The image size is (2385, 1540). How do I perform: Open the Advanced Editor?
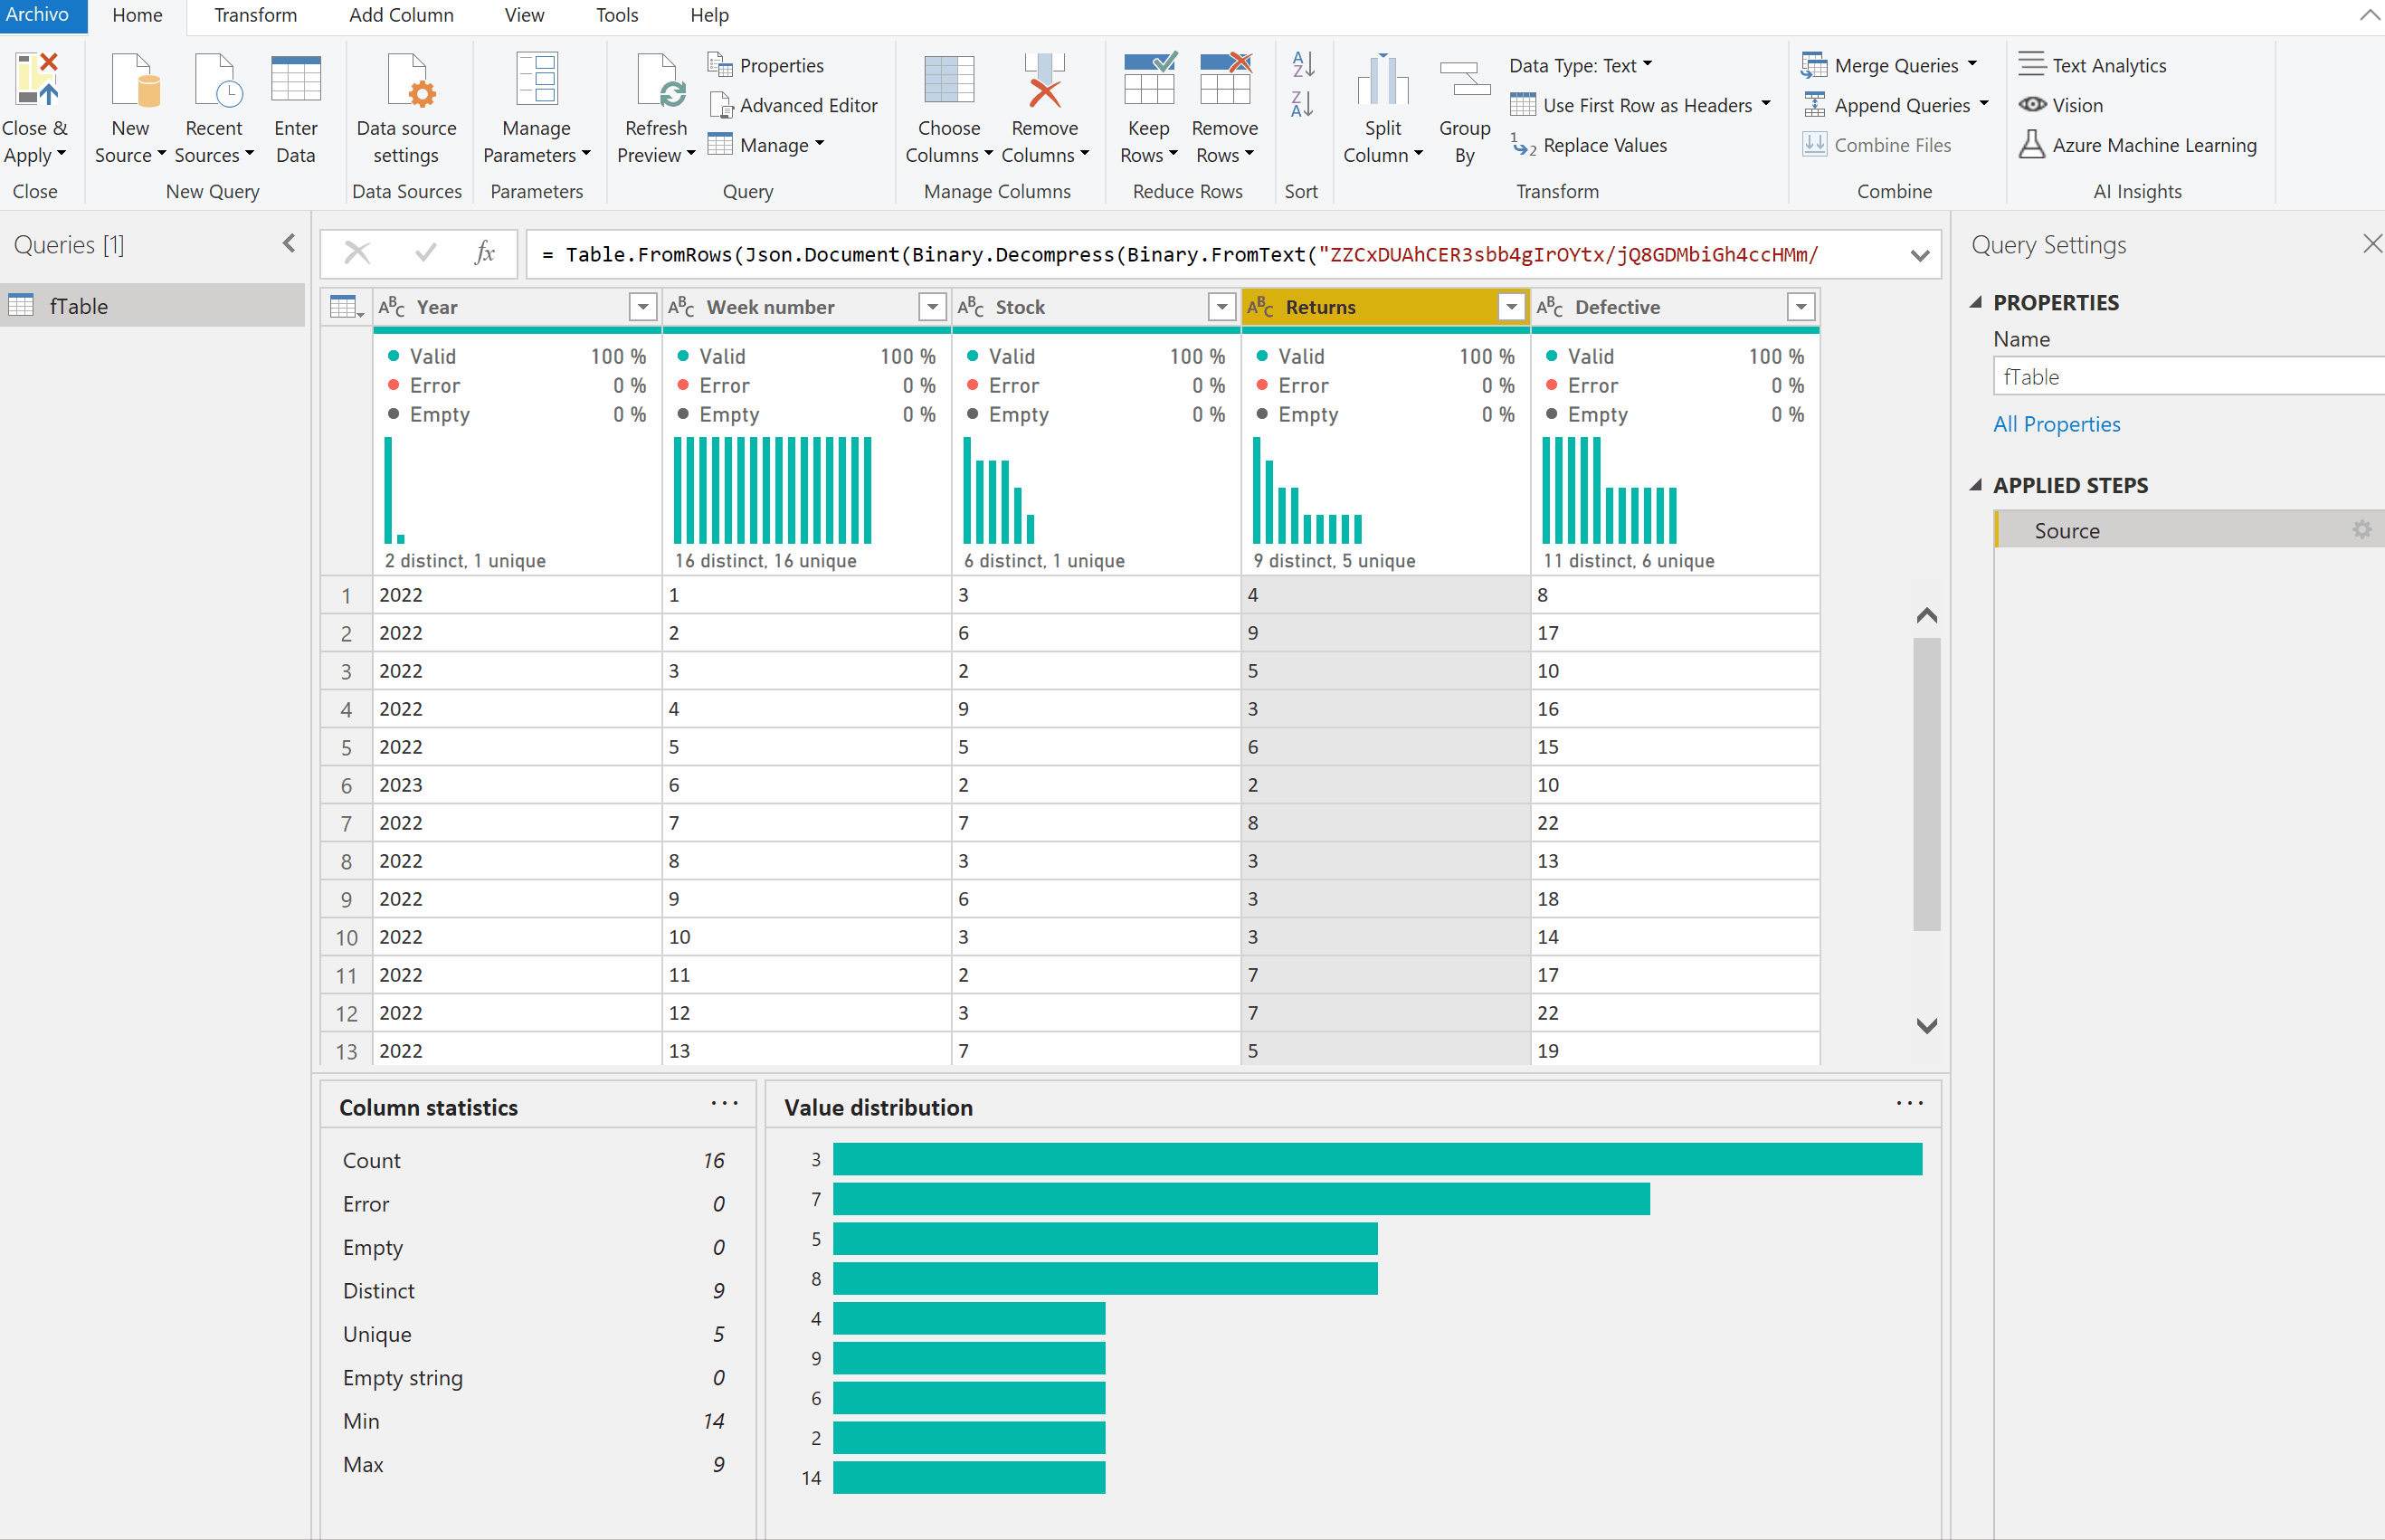coord(793,105)
